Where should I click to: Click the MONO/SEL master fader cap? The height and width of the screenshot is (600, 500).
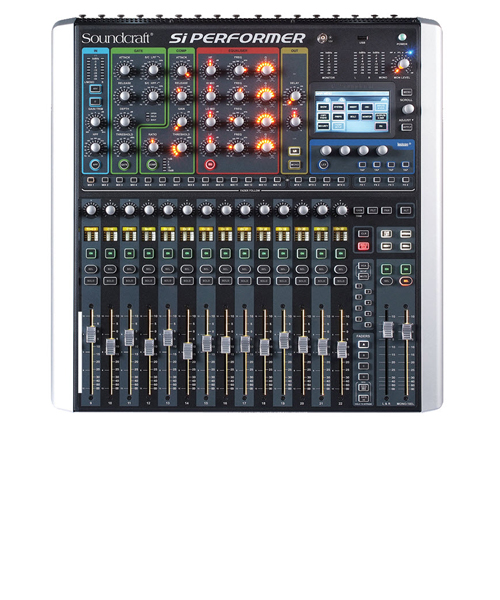coord(406,331)
